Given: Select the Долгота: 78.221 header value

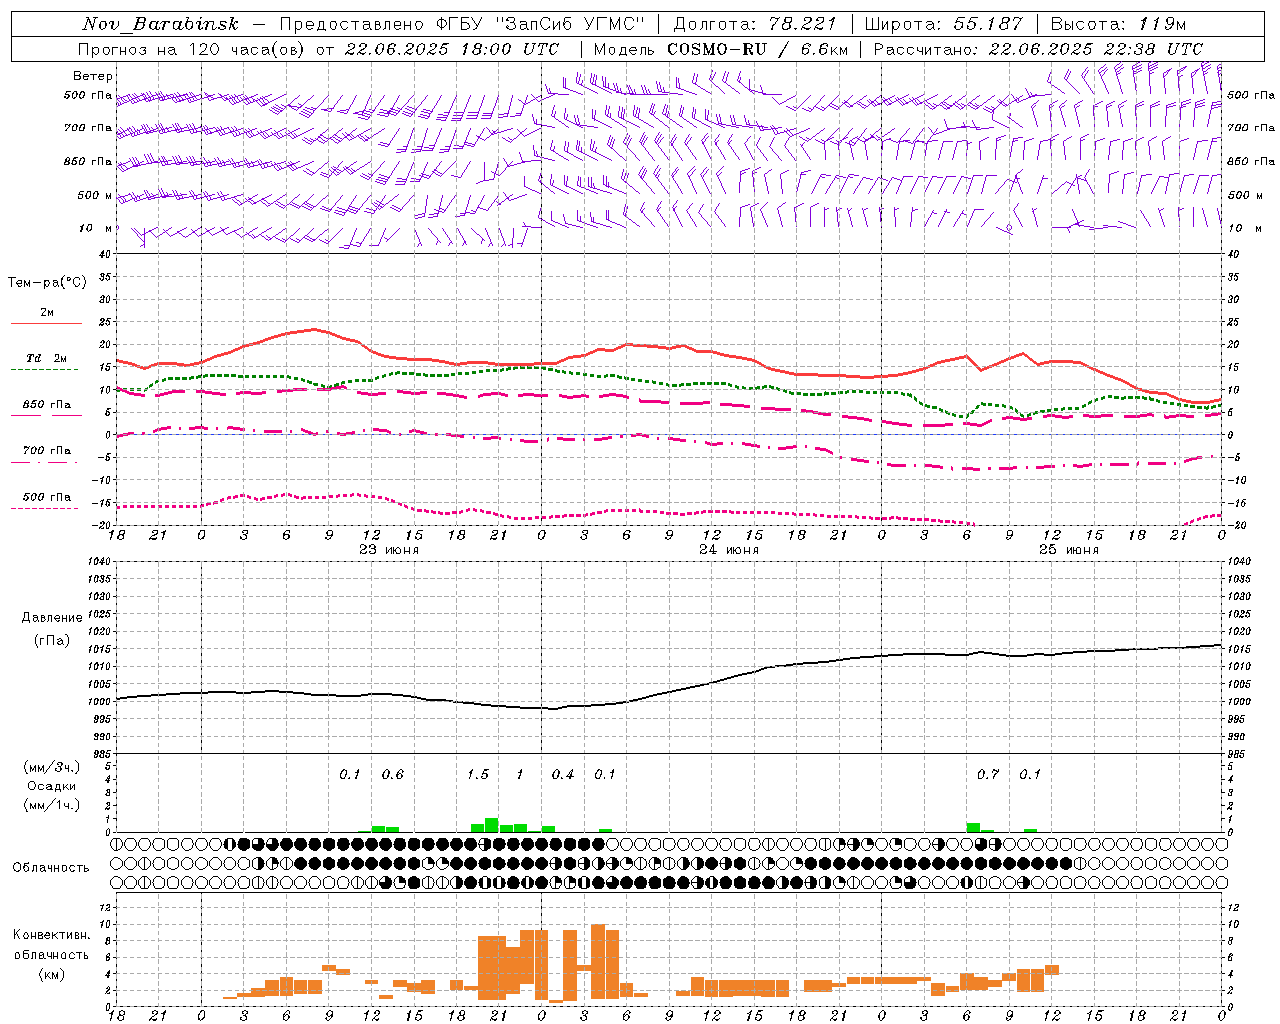Looking at the screenshot, I should [755, 24].
